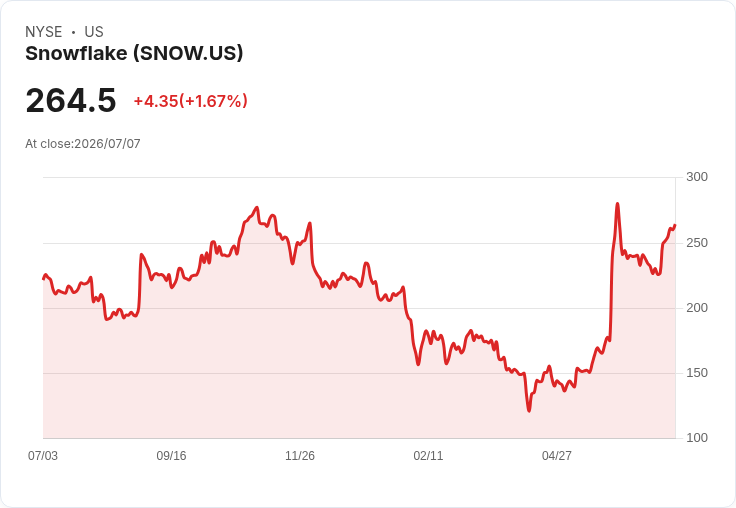The width and height of the screenshot is (736, 508).
Task: Click the 300 y-axis price label
Action: point(697,177)
